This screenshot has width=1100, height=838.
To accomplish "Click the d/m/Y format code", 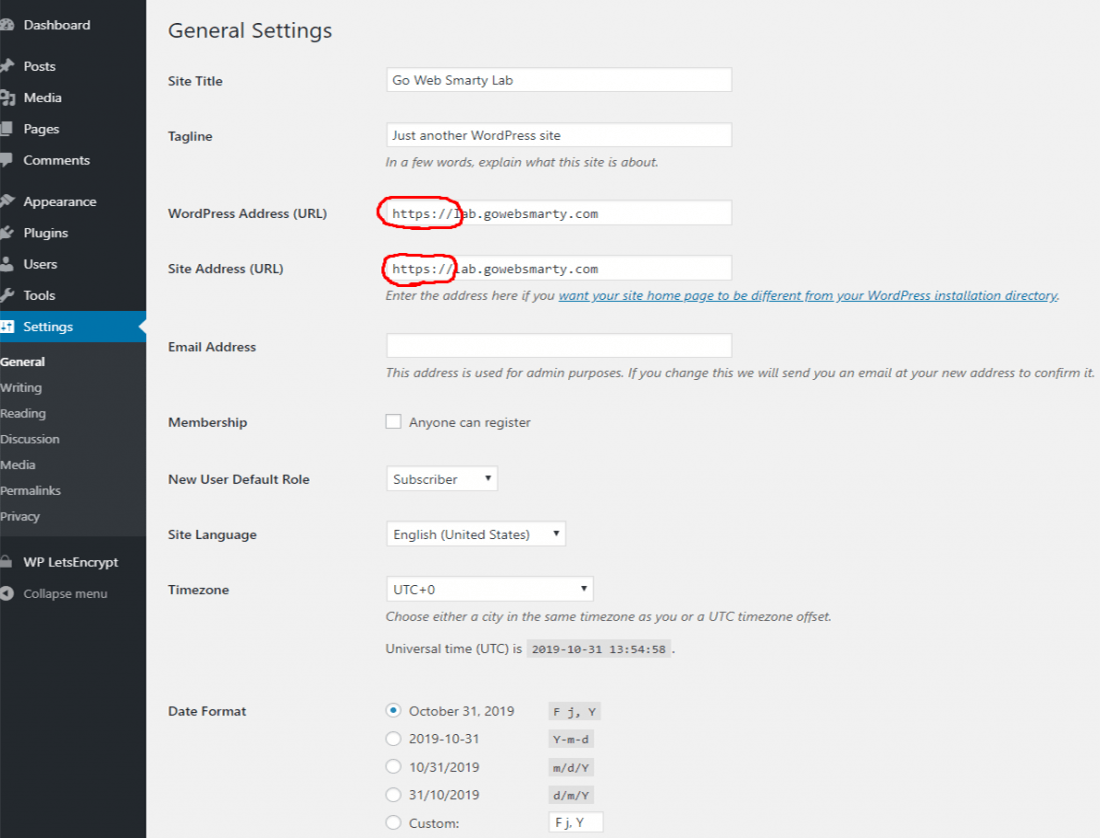I will (x=571, y=795).
